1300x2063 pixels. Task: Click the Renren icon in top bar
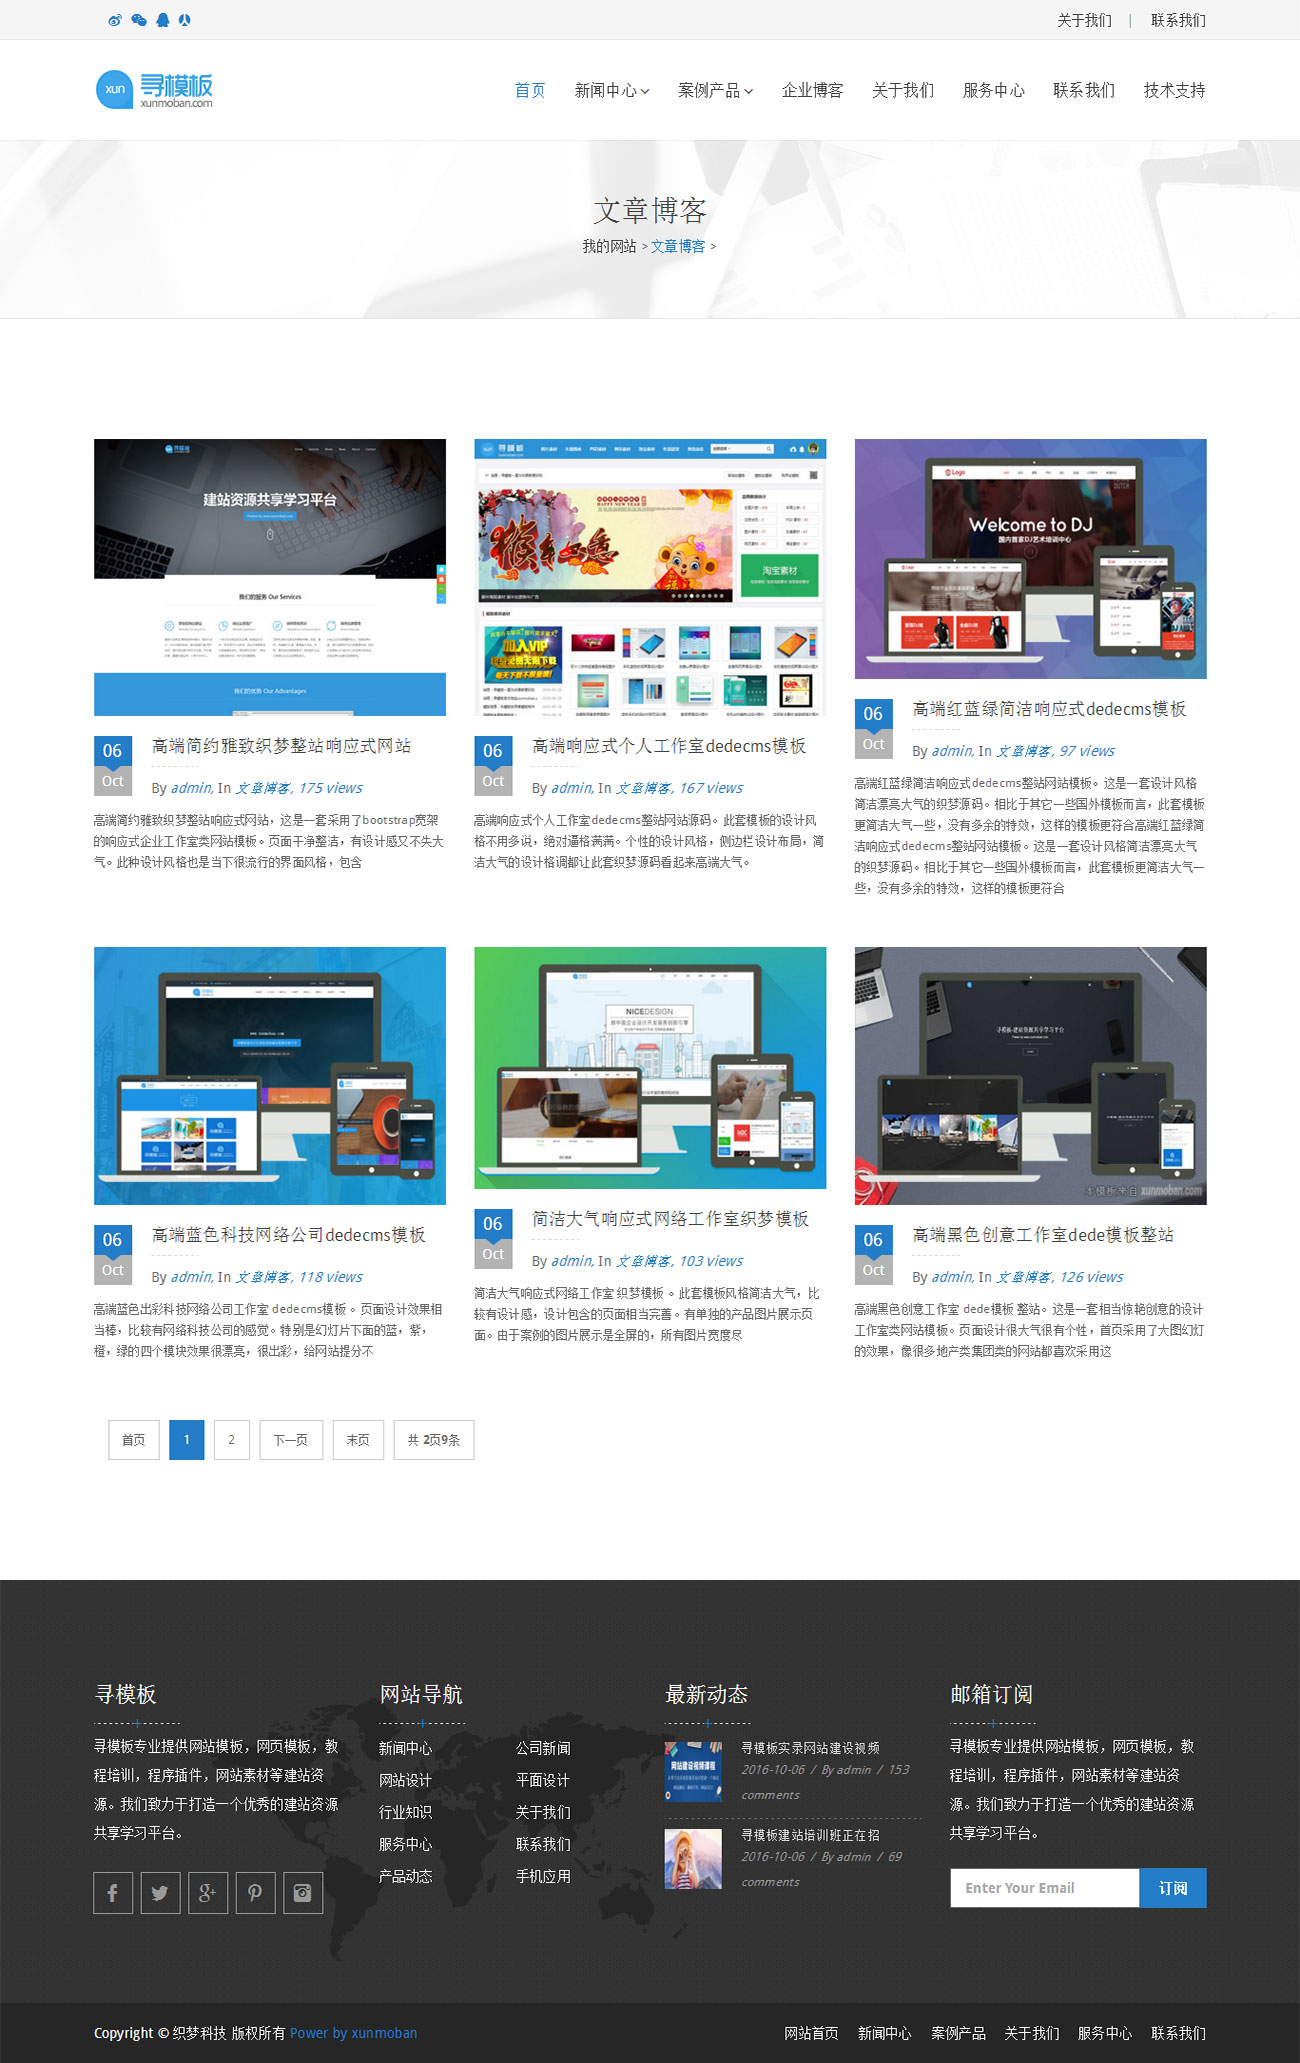pyautogui.click(x=185, y=20)
